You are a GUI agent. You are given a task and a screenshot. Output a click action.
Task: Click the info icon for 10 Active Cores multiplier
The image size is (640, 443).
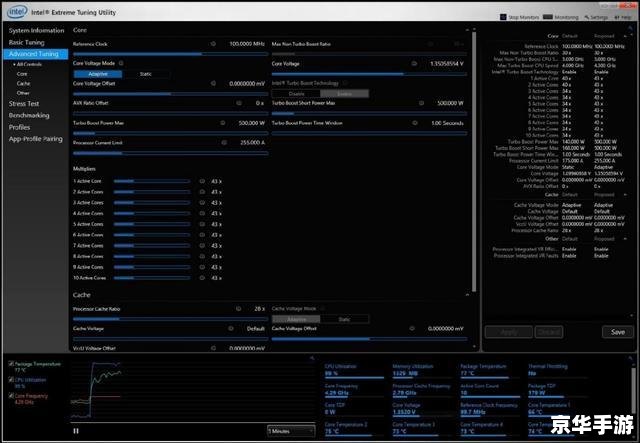coord(202,278)
